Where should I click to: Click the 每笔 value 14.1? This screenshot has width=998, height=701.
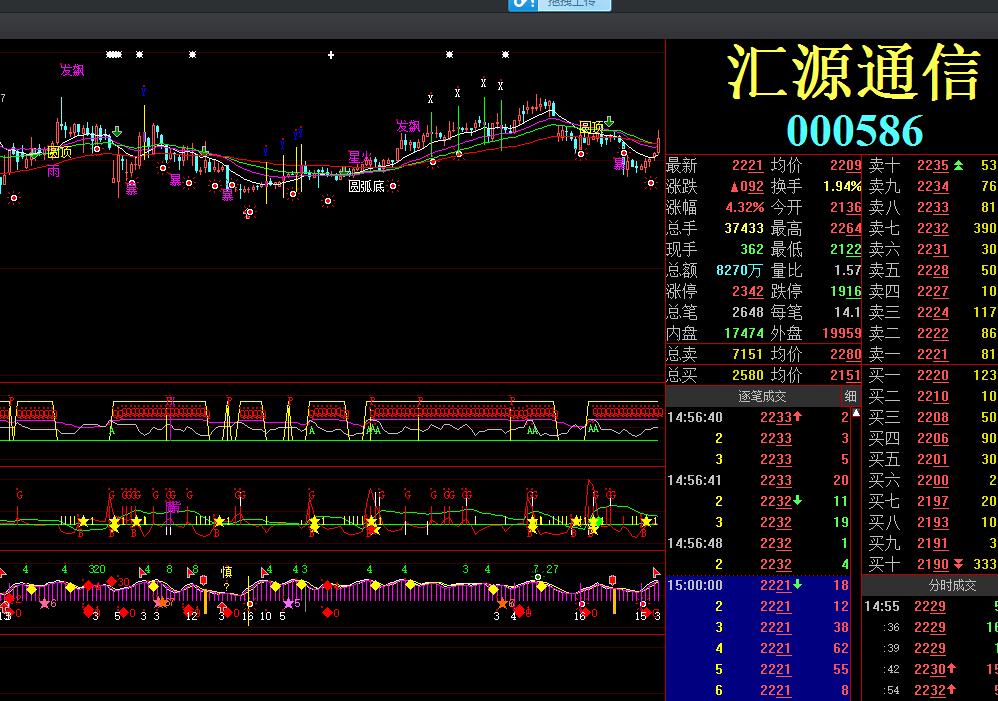(848, 313)
